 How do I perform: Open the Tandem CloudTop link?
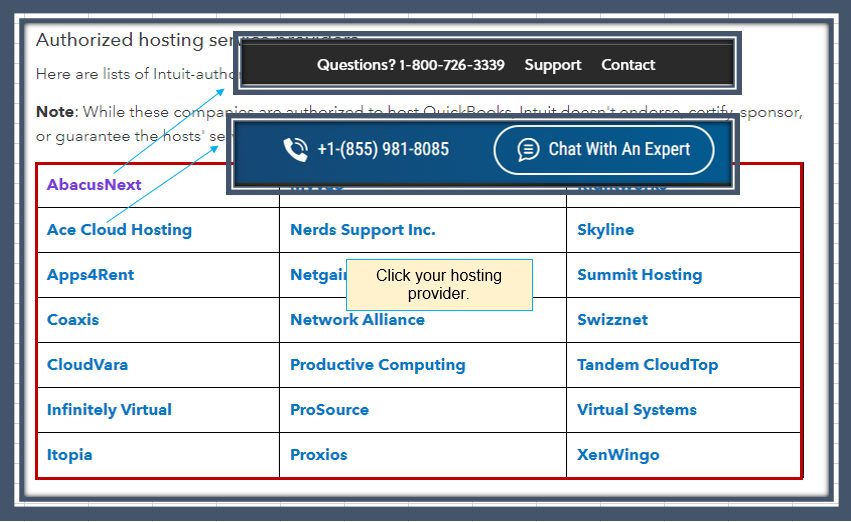pos(647,365)
